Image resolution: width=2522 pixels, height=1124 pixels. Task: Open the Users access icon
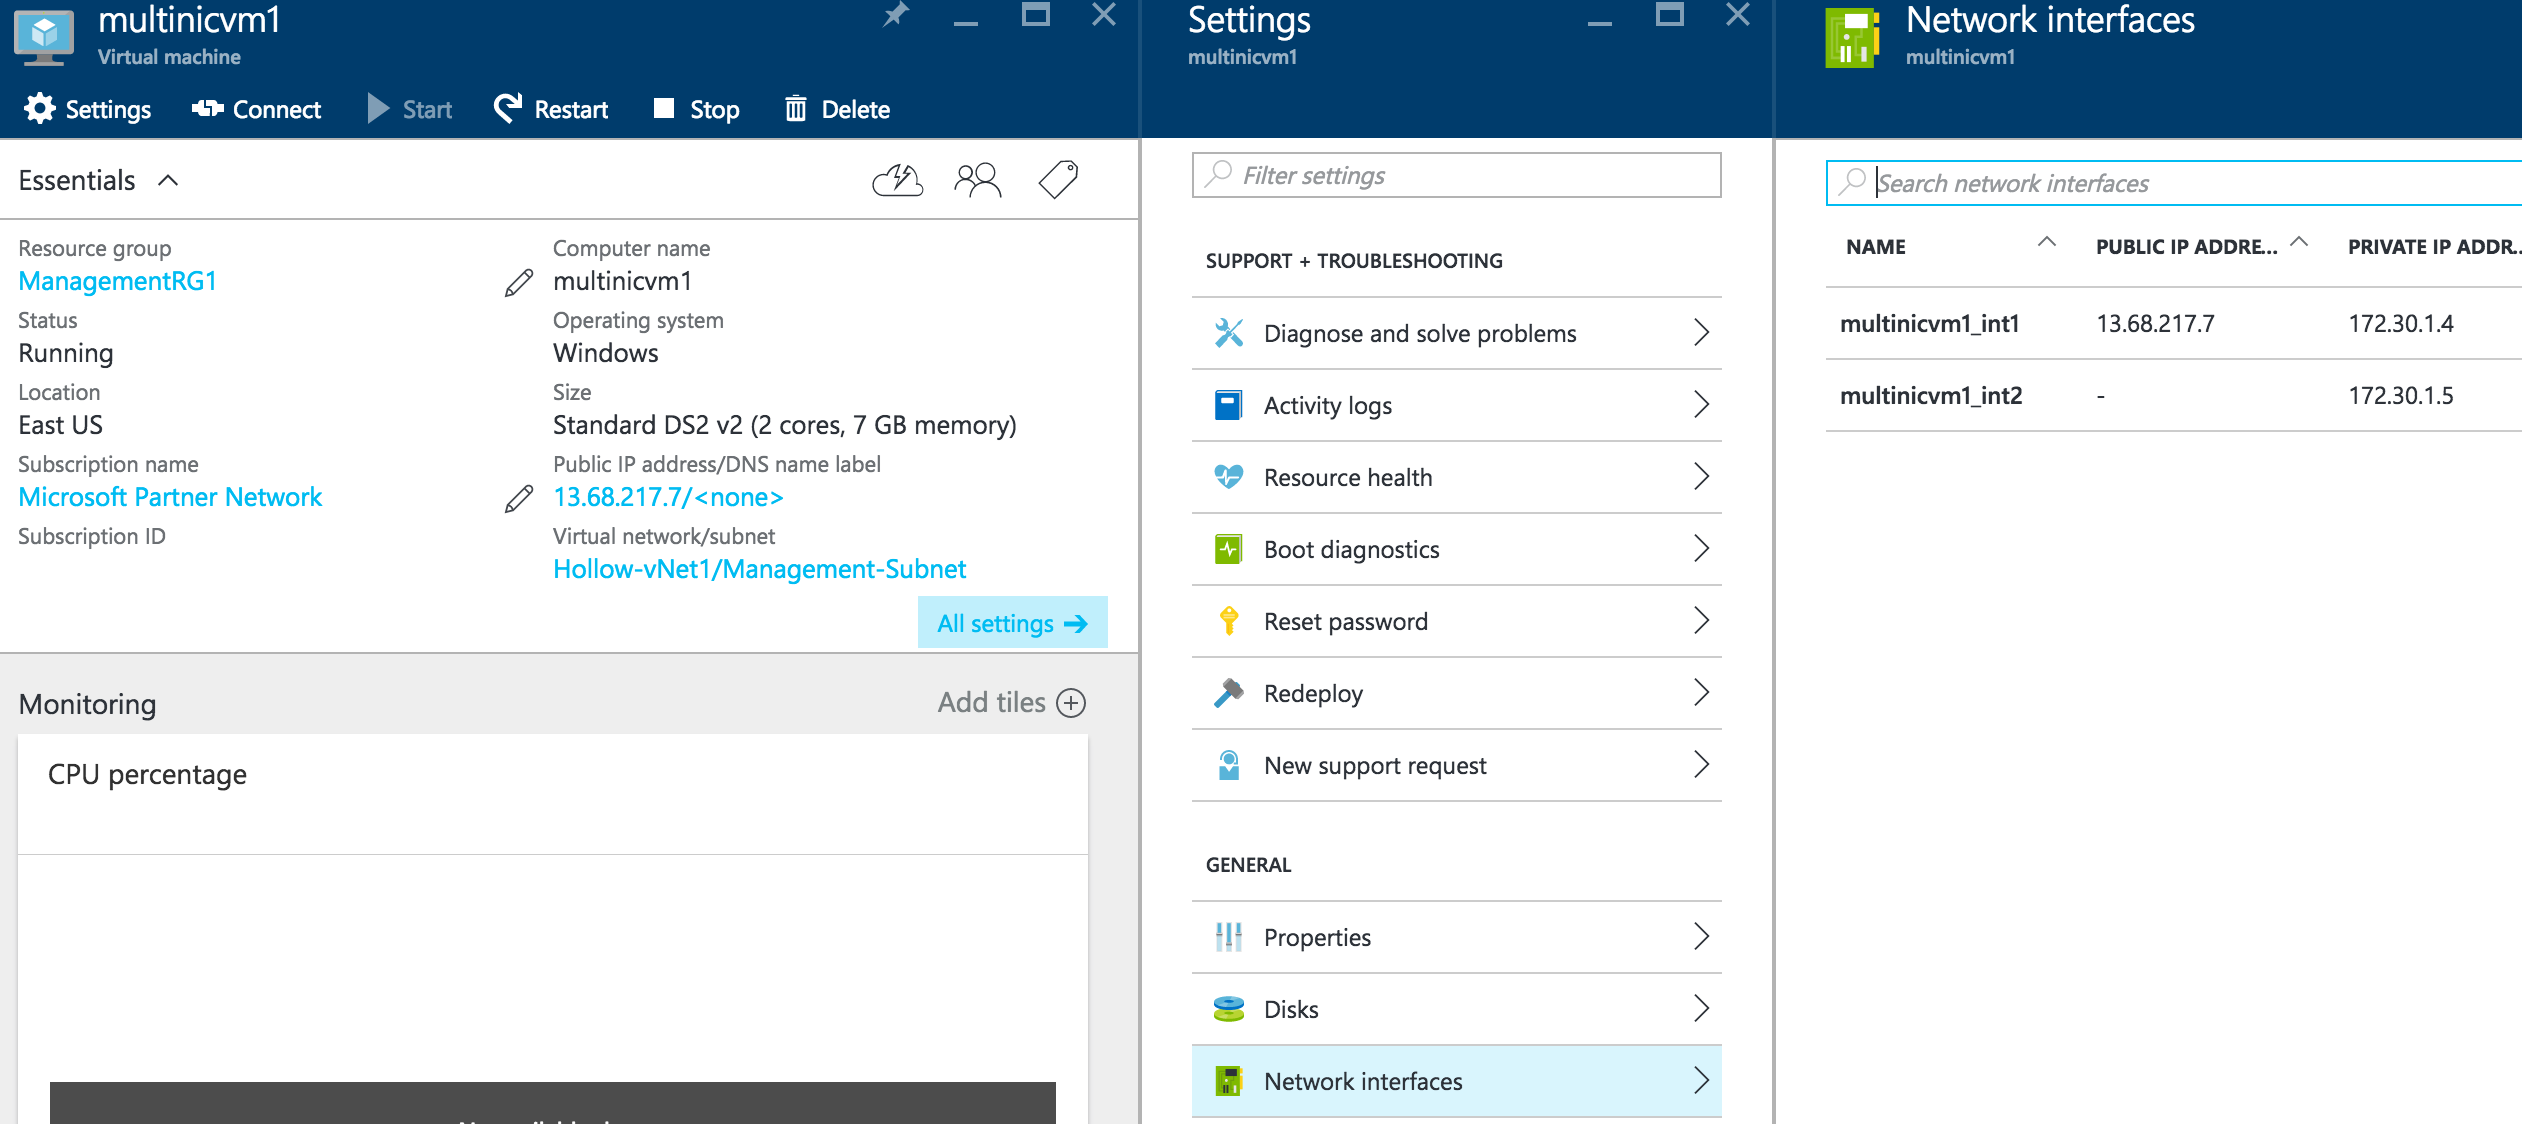[977, 180]
